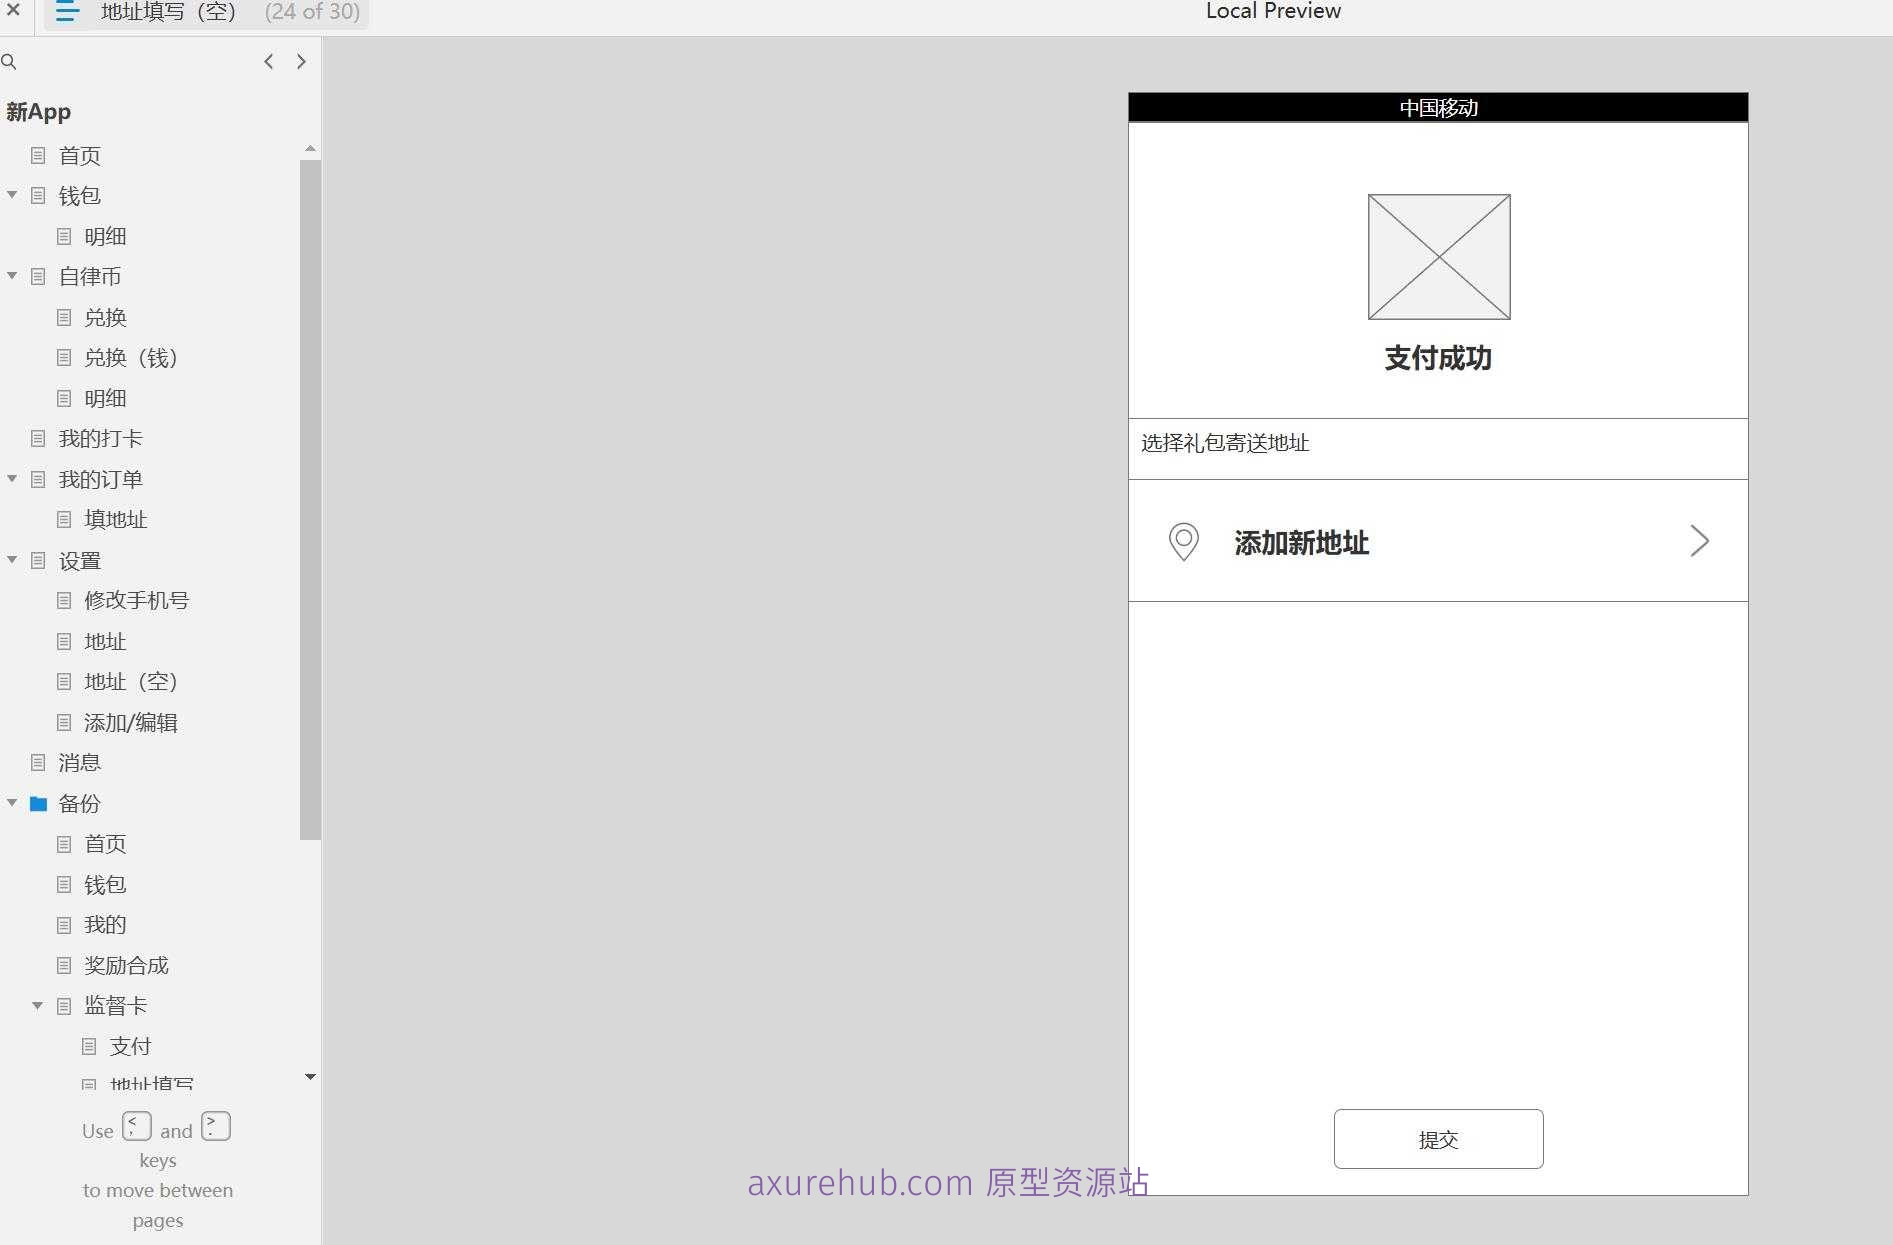Viewport: 1893px width, 1245px height.
Task: Collapse the 钱包 tree branch
Action: tap(12, 195)
